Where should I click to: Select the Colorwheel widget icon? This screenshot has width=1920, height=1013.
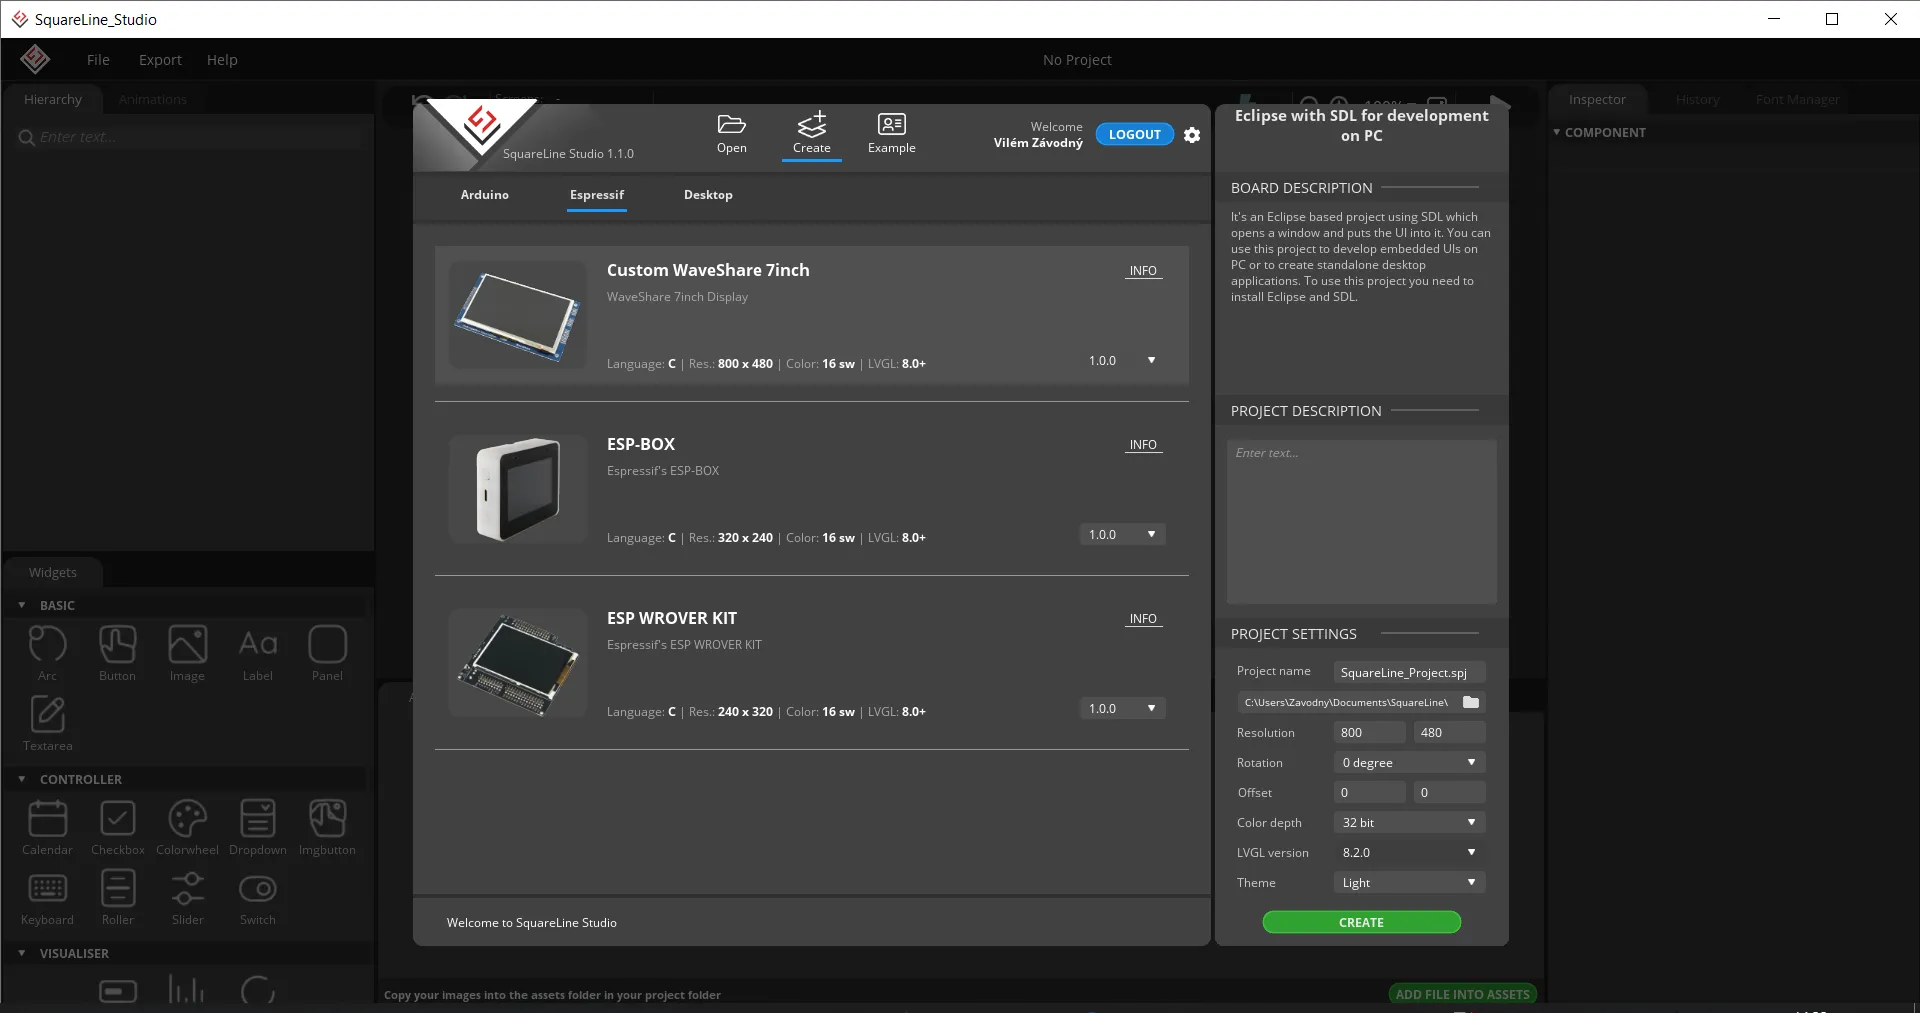[x=187, y=819]
